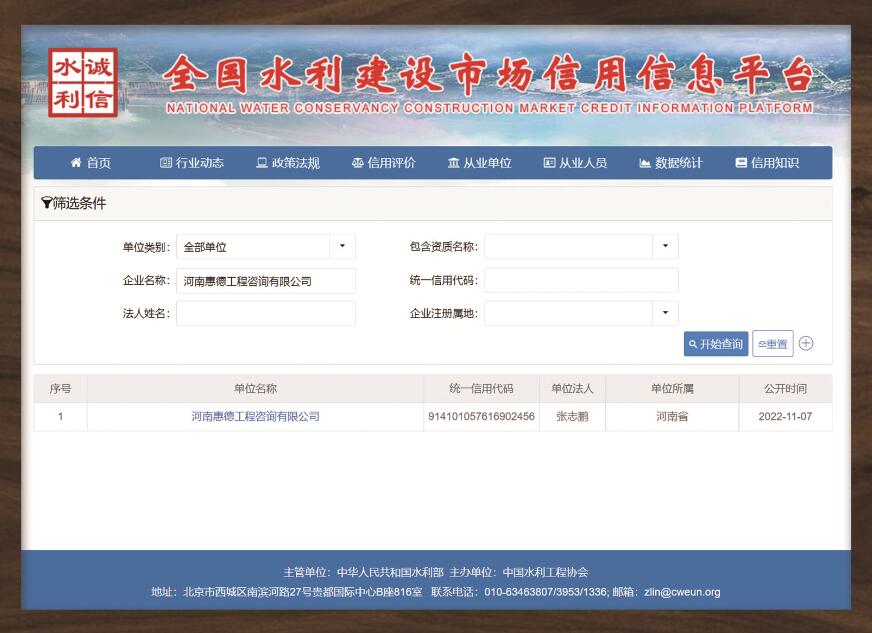Screen dimensions: 872x633
Task: Click the 筛选条件 panel header
Action: [433, 204]
